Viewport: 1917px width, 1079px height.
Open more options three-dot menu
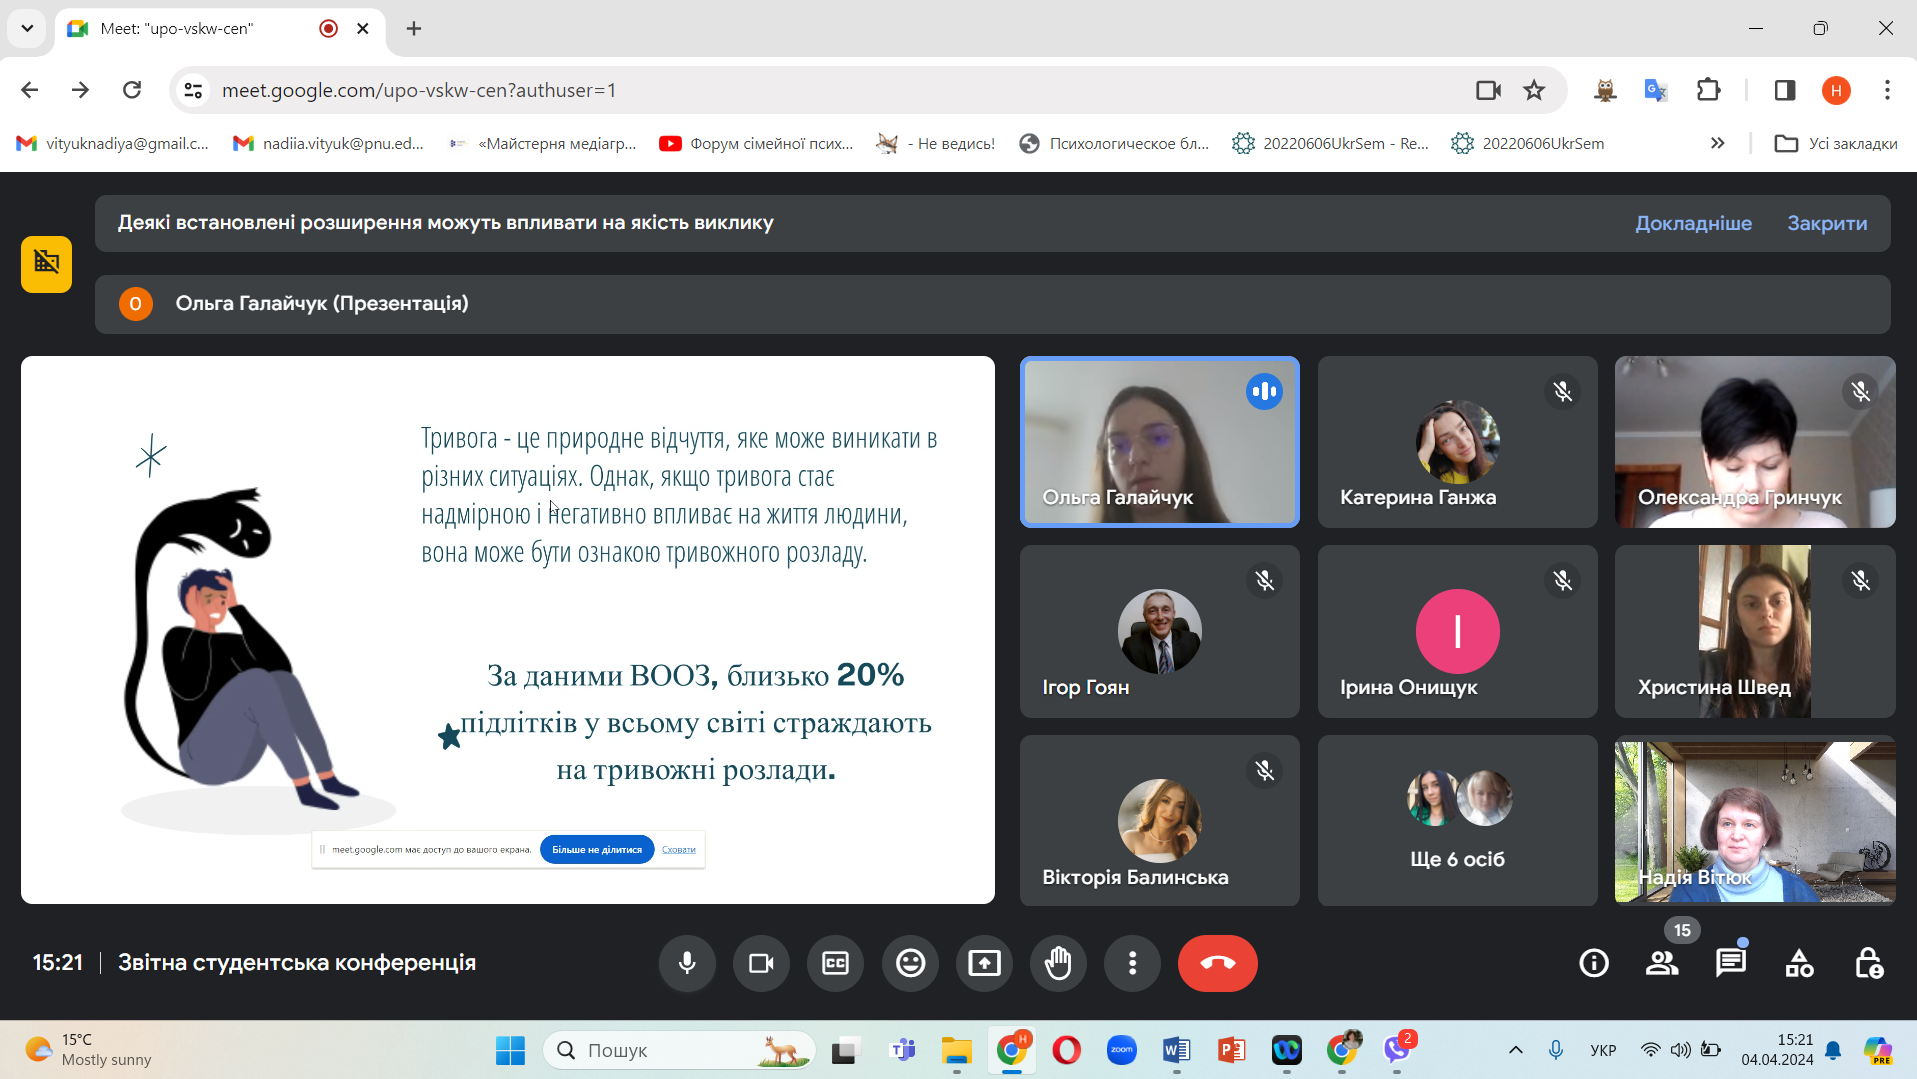[x=1132, y=963]
